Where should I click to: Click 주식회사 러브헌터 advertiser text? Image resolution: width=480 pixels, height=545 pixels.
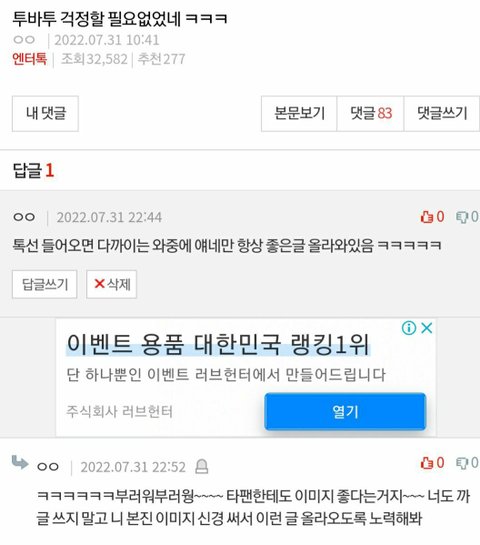(119, 412)
